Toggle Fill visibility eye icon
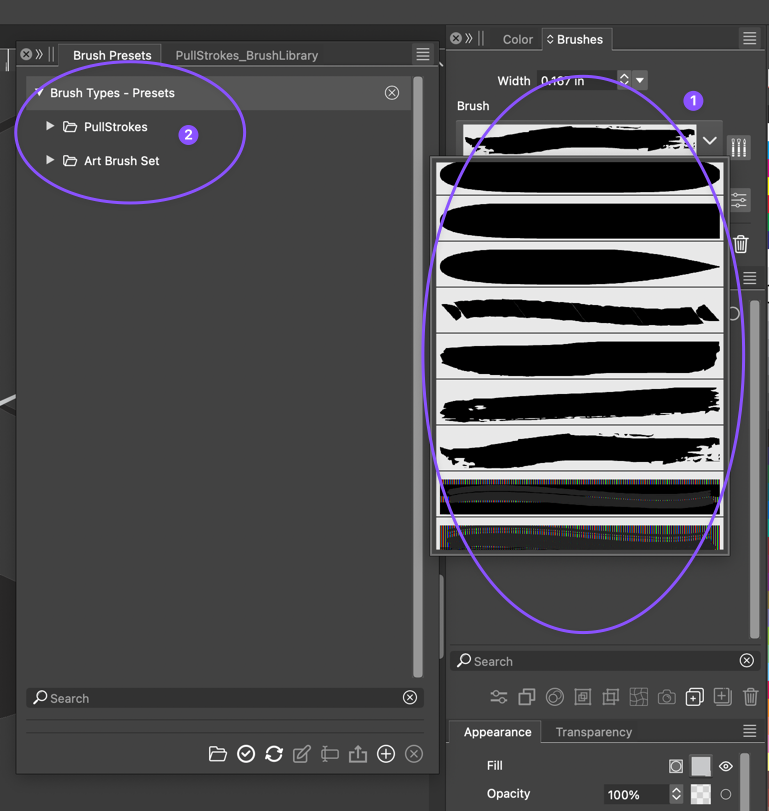769x811 pixels. coord(726,766)
